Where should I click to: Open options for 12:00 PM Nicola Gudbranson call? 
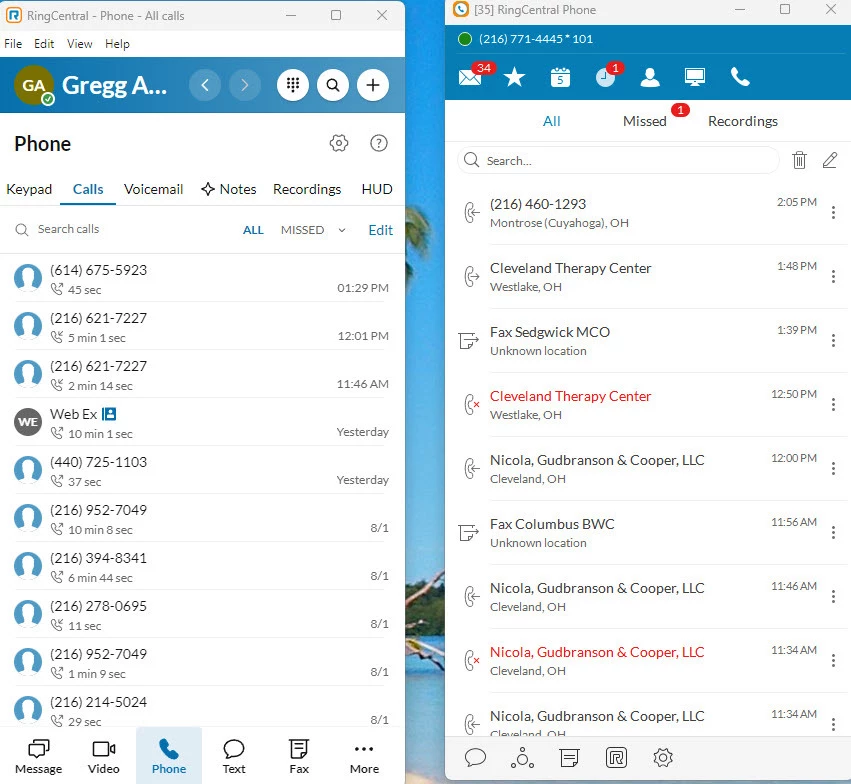pos(833,469)
